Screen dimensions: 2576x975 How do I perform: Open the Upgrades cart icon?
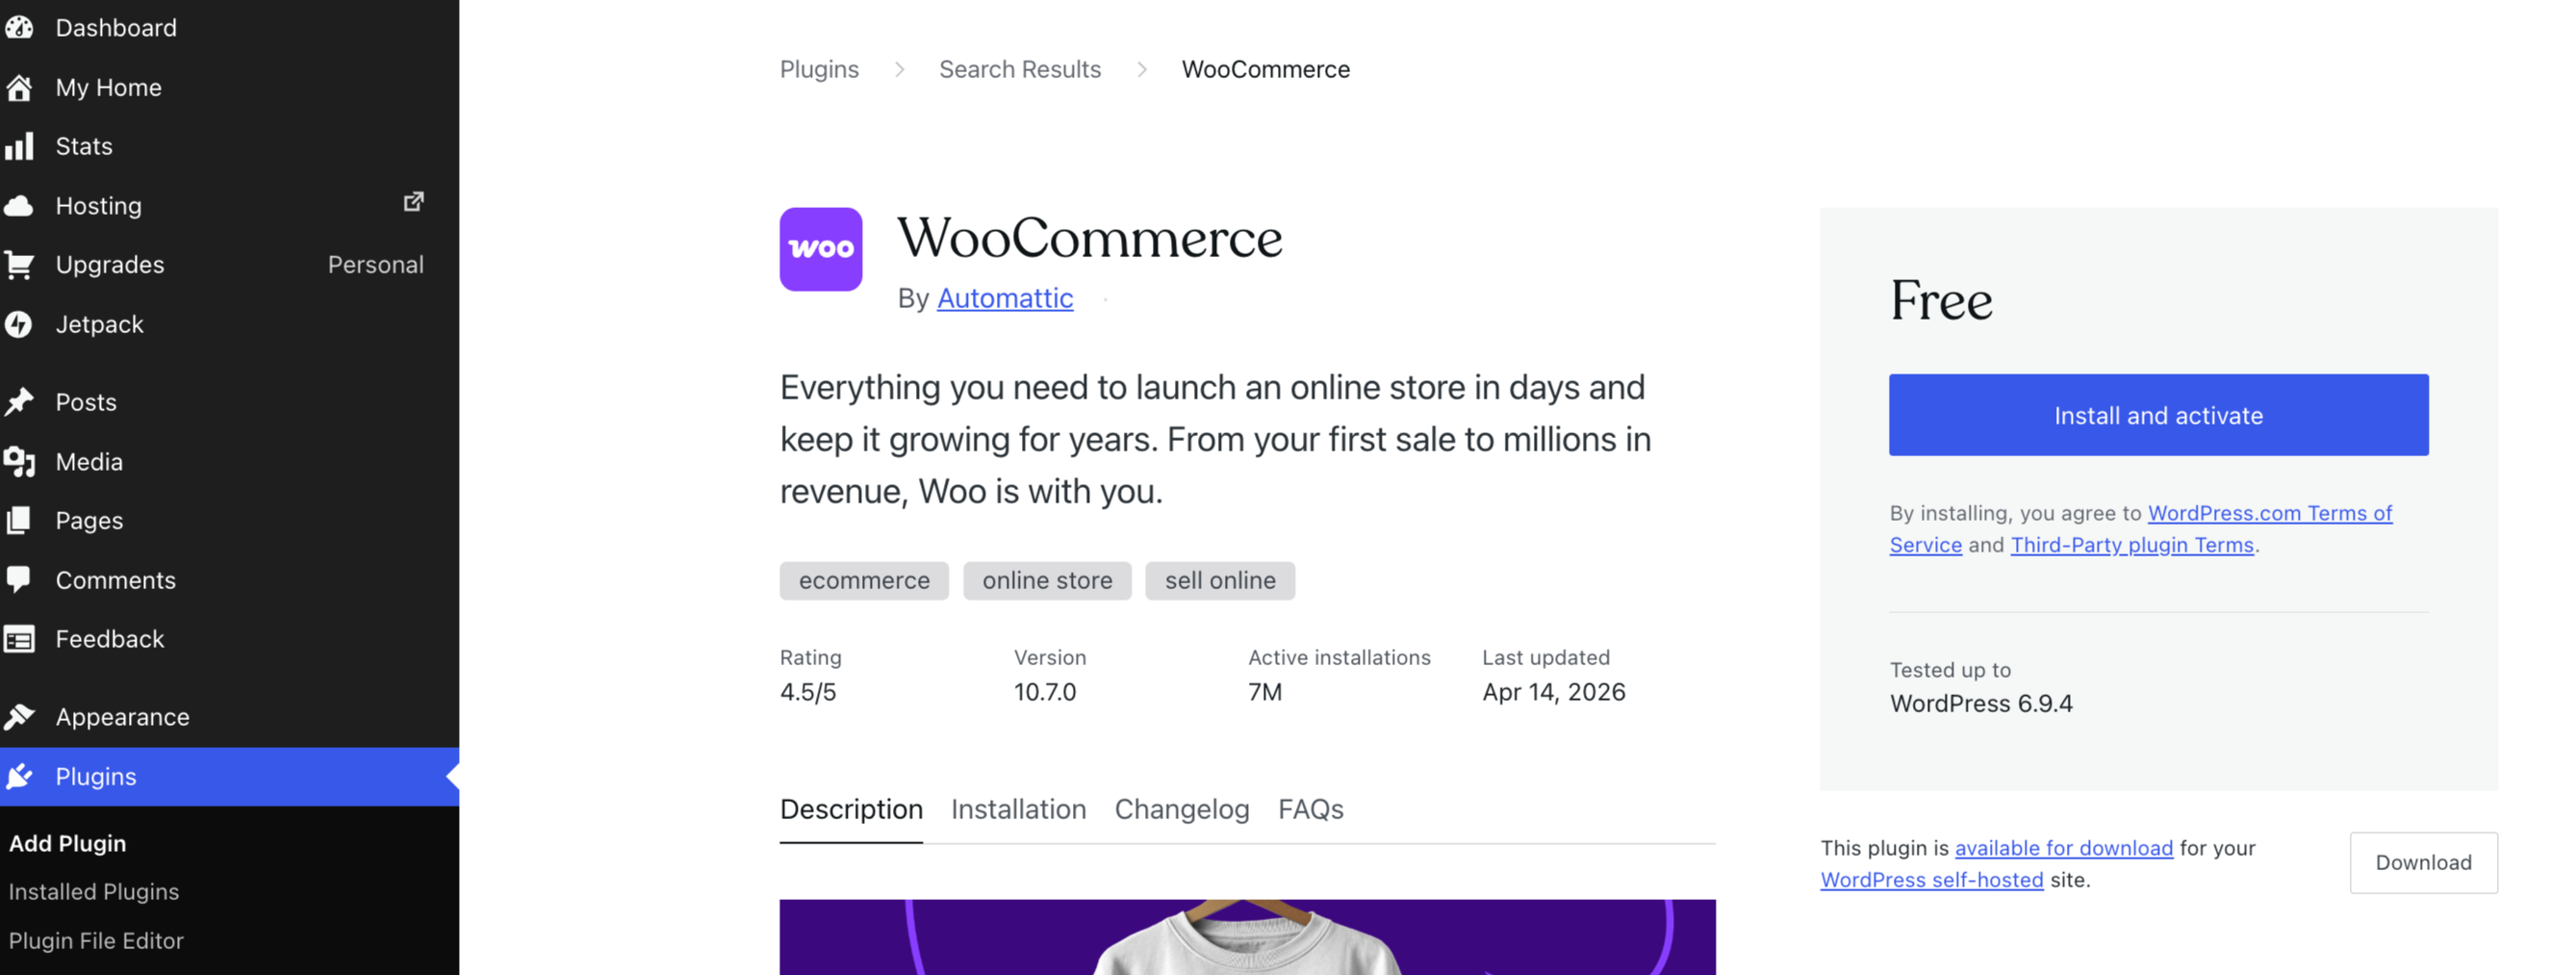coord(21,264)
